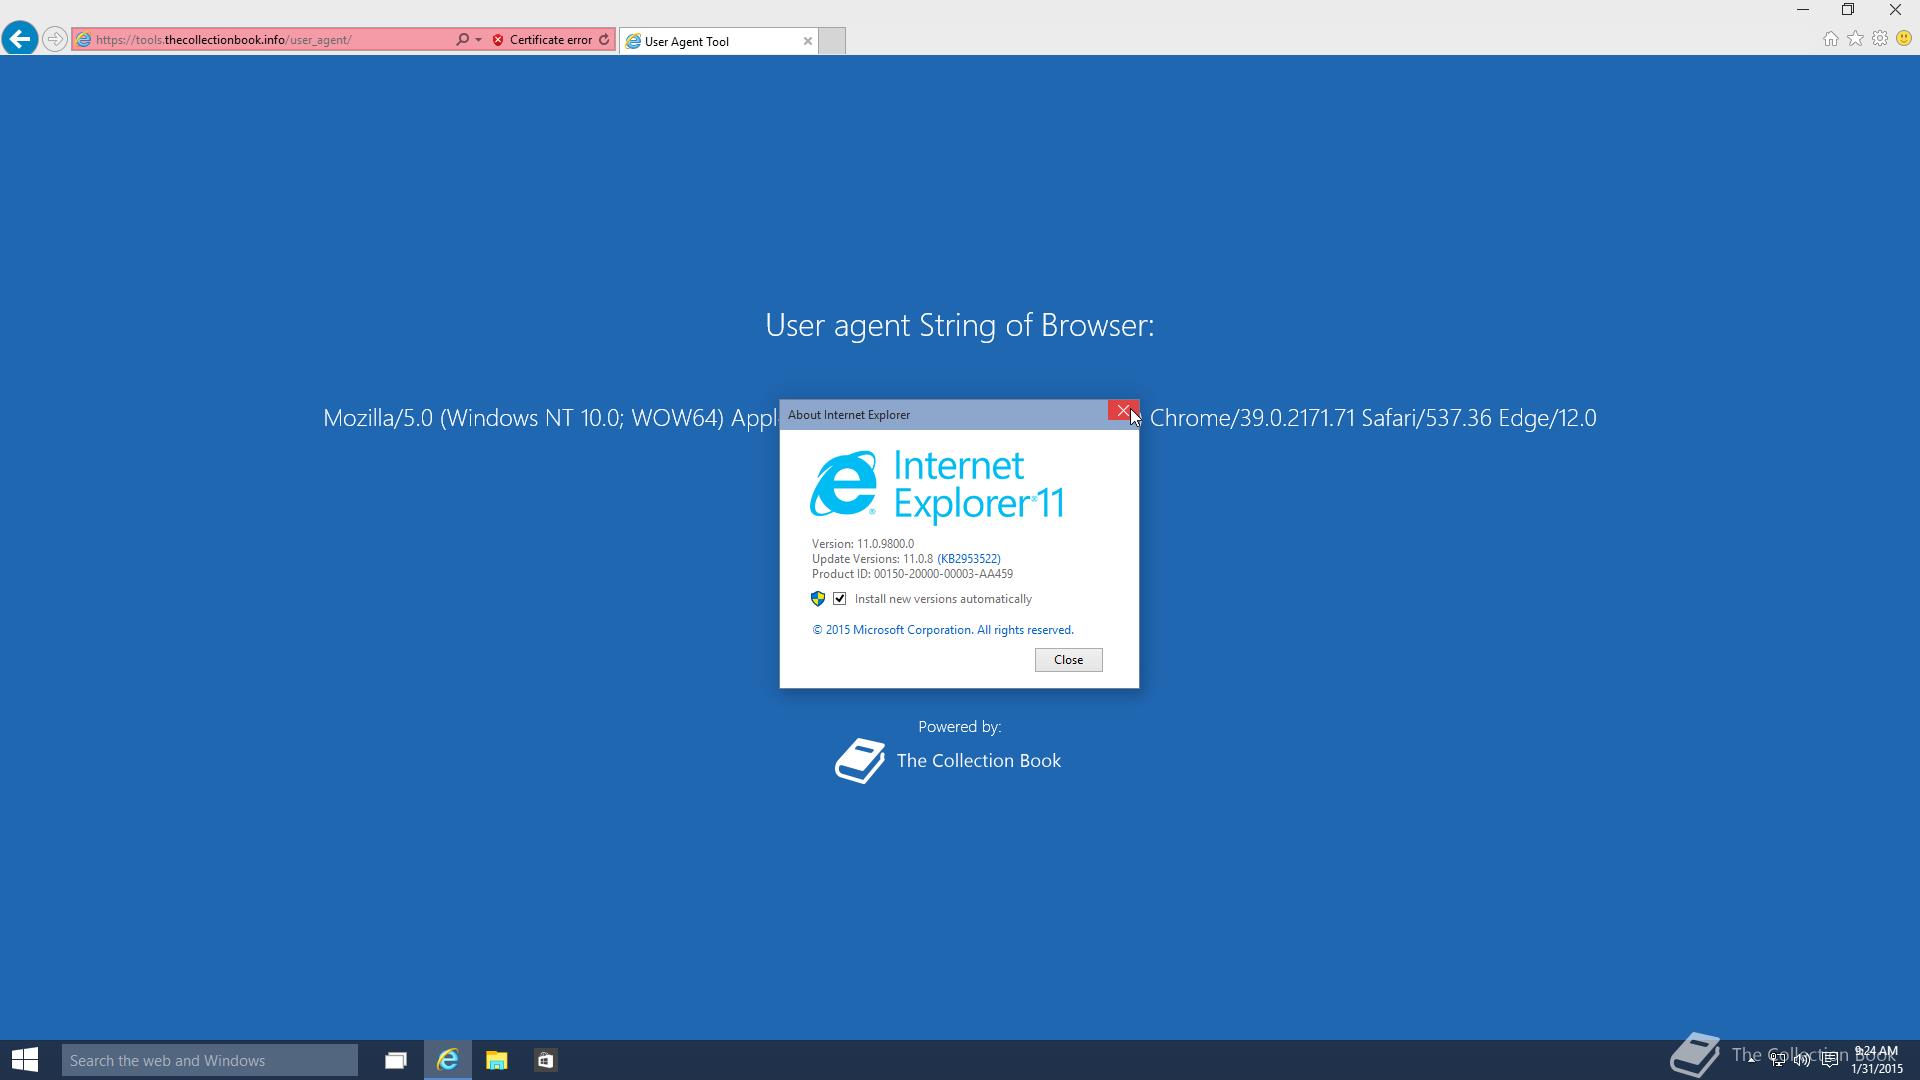Click the taskbar clock showing 1/31/2015
The image size is (1920, 1080).
click(x=1876, y=1060)
